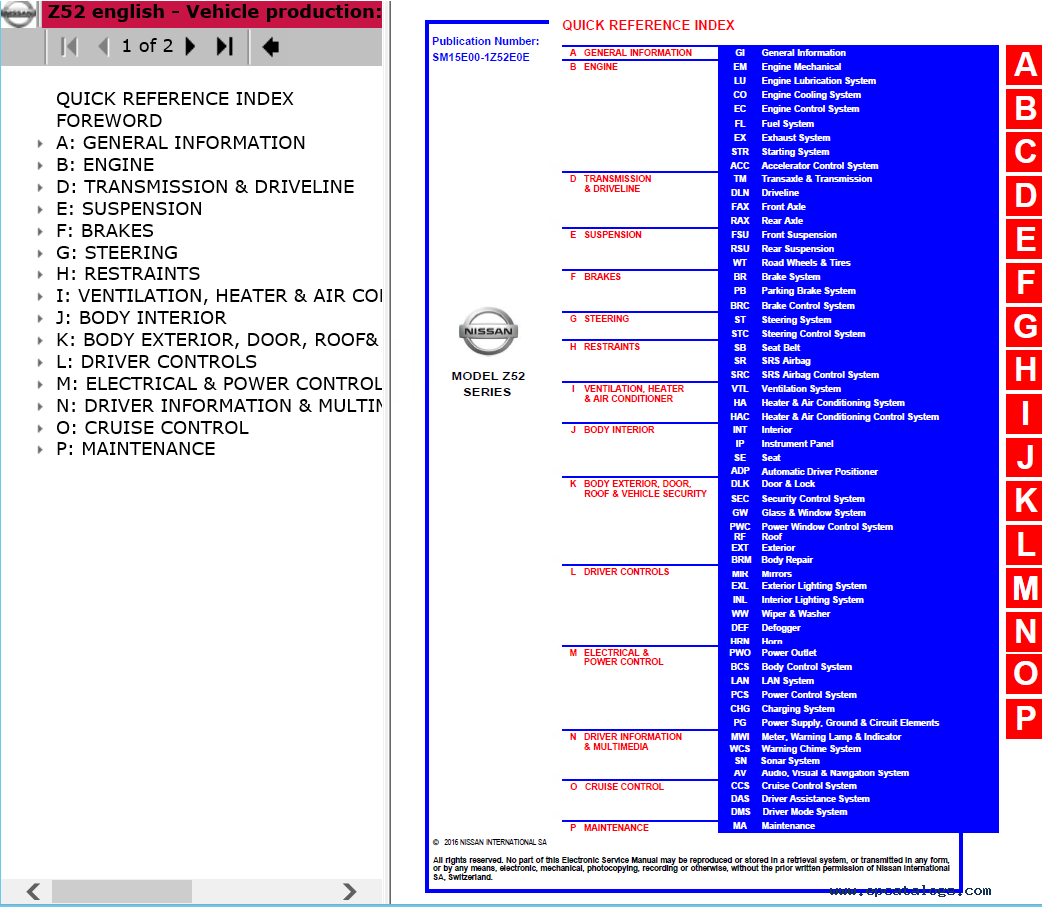Image resolution: width=1042 pixels, height=907 pixels.
Task: Open Road Wheels & Tires link
Action: [805, 263]
